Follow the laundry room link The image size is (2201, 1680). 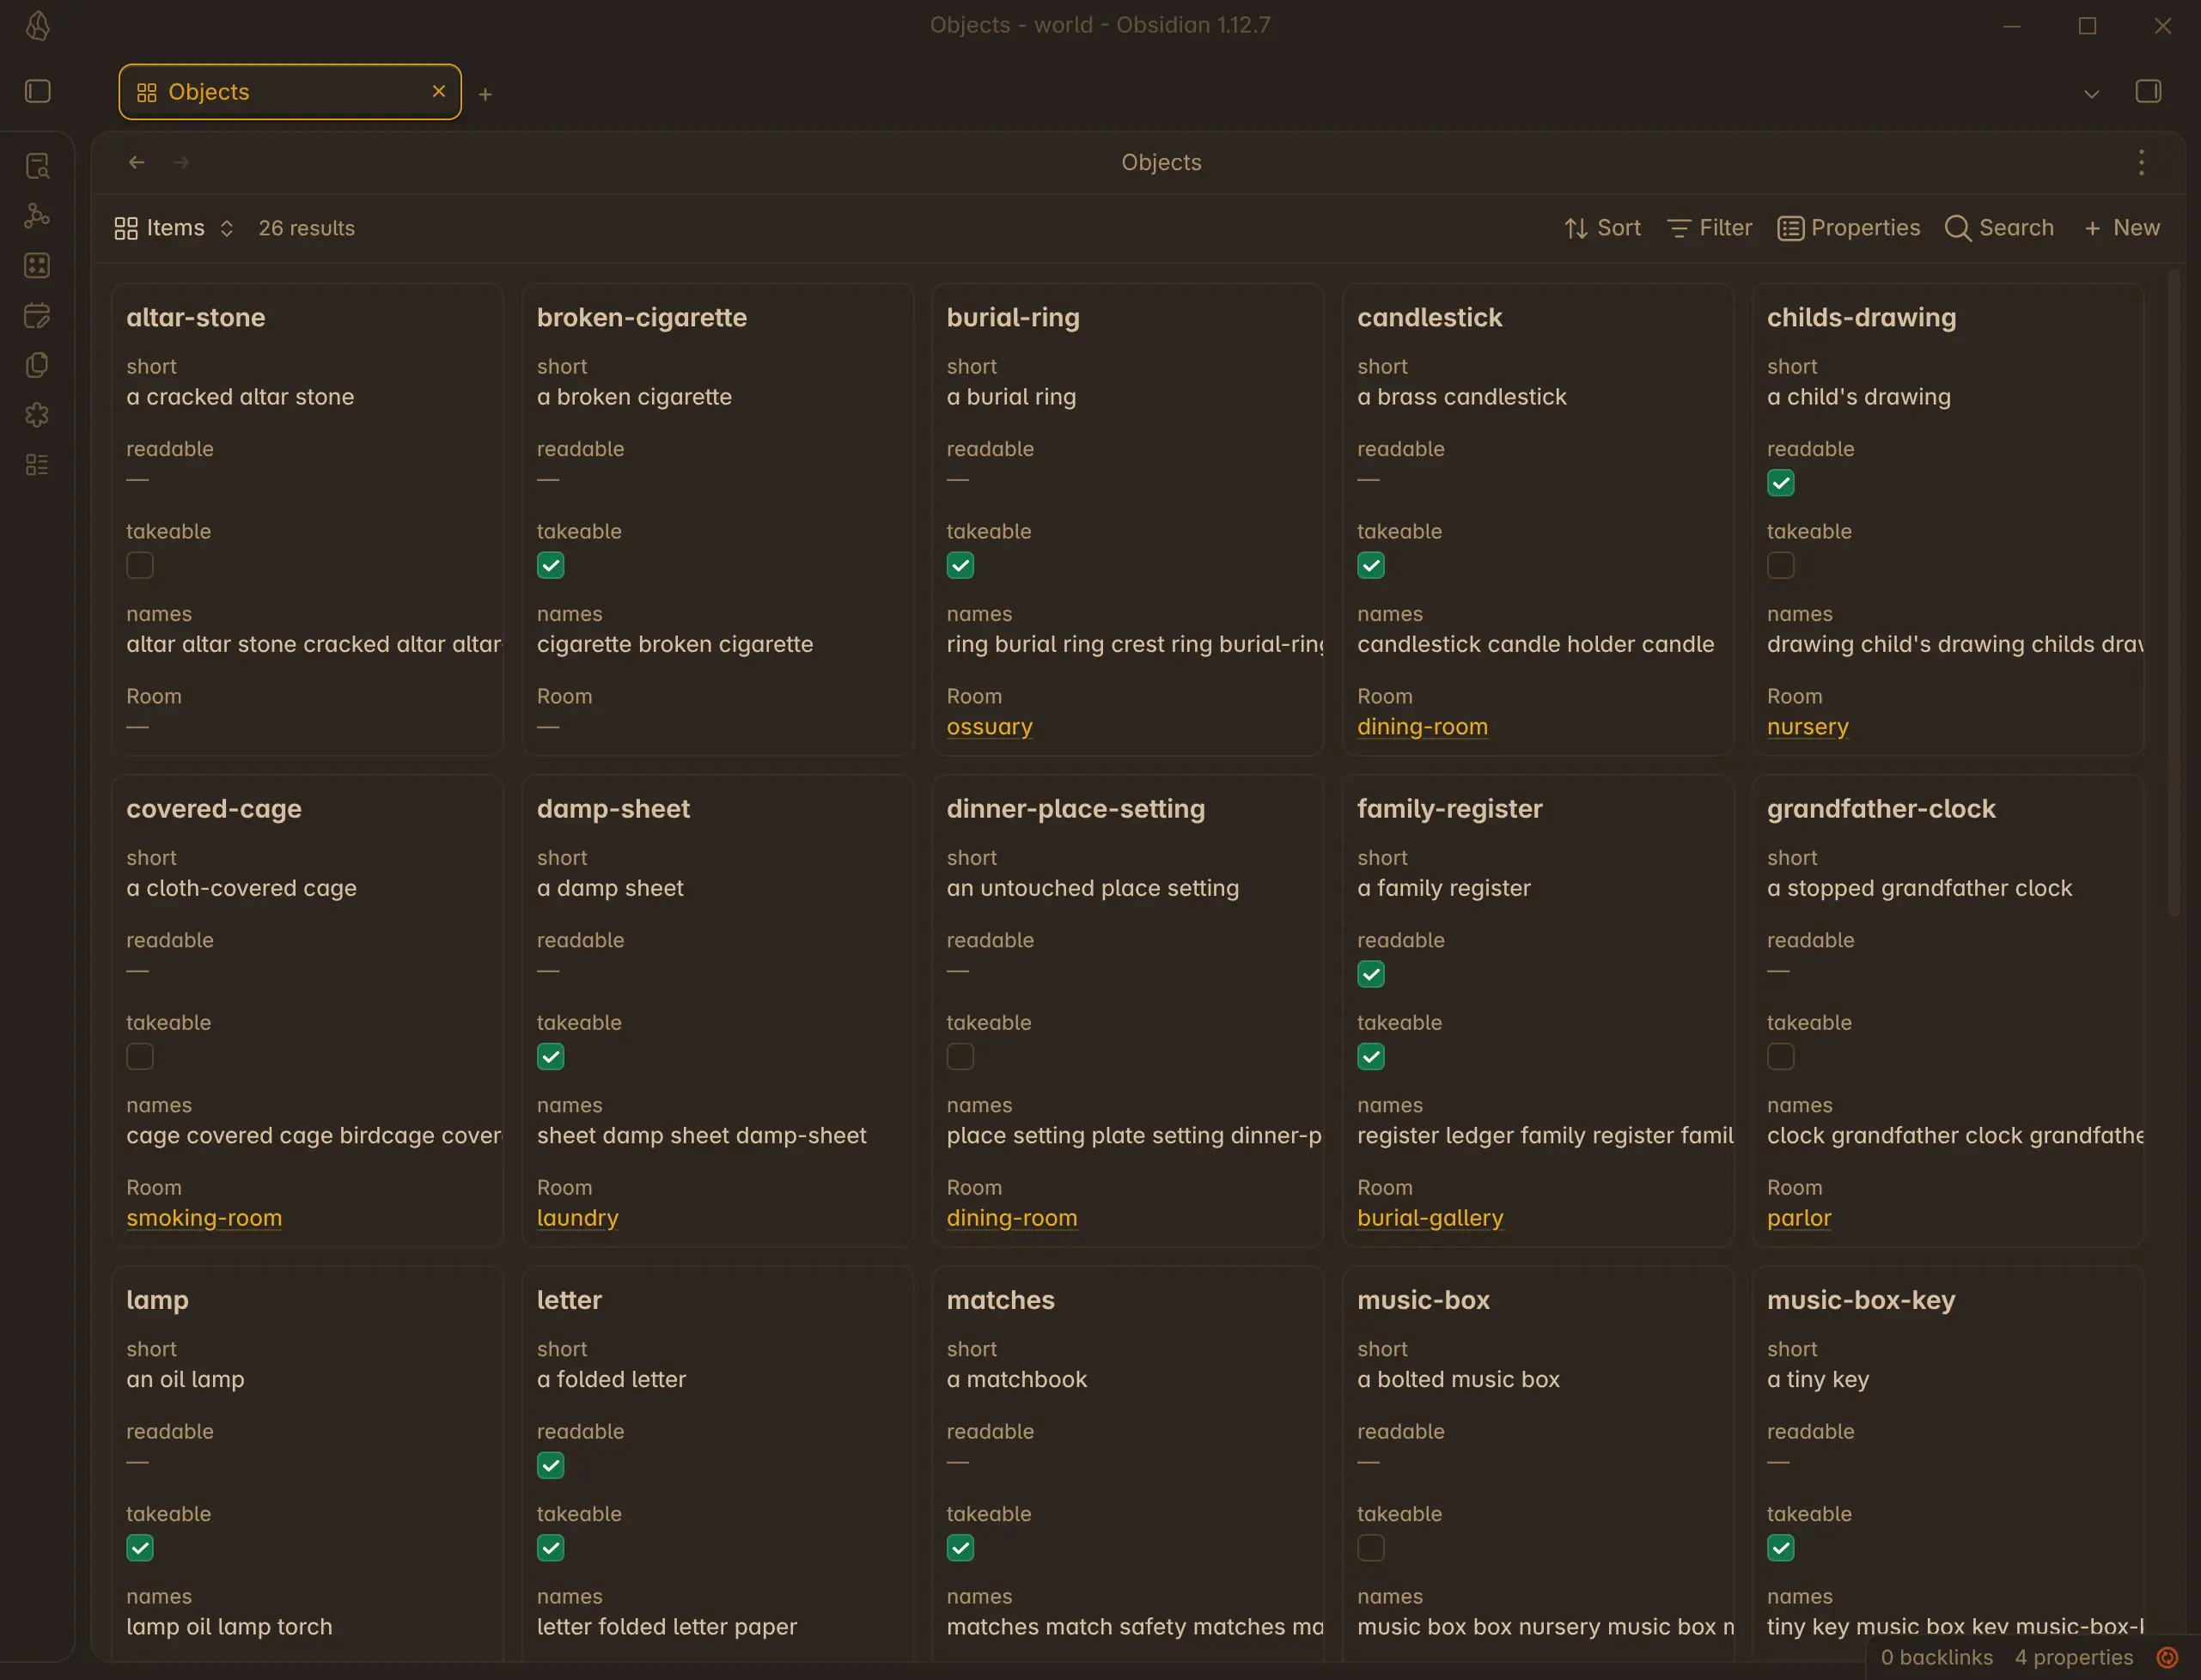click(x=577, y=1218)
